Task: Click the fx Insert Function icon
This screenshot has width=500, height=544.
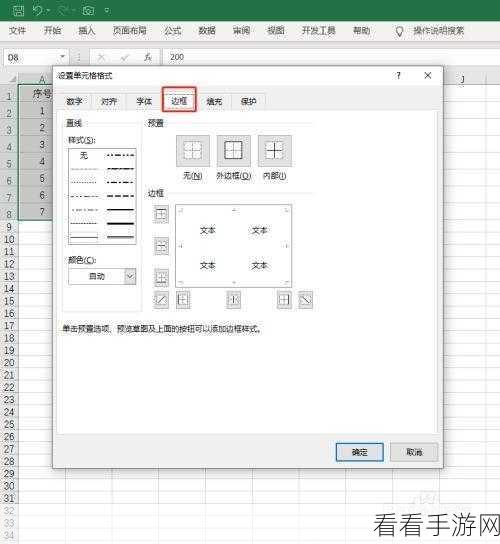Action: coord(148,58)
